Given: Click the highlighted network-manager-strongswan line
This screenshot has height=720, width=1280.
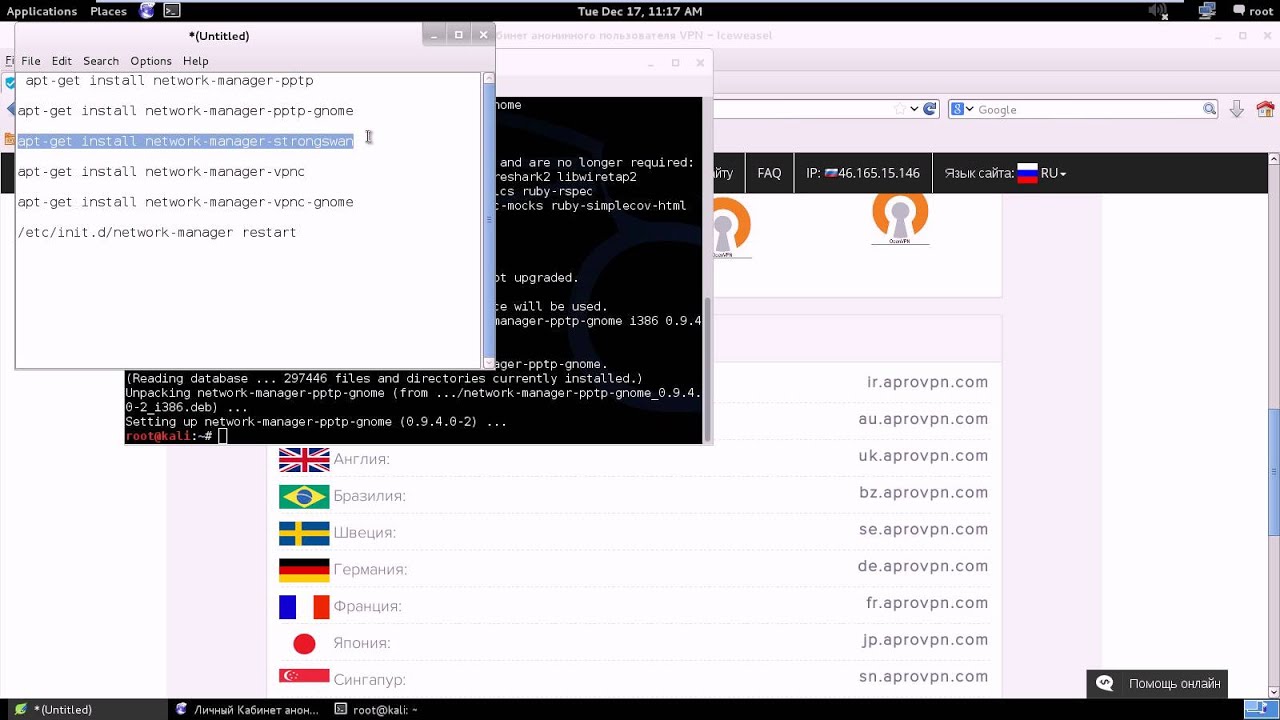Looking at the screenshot, I should (185, 141).
